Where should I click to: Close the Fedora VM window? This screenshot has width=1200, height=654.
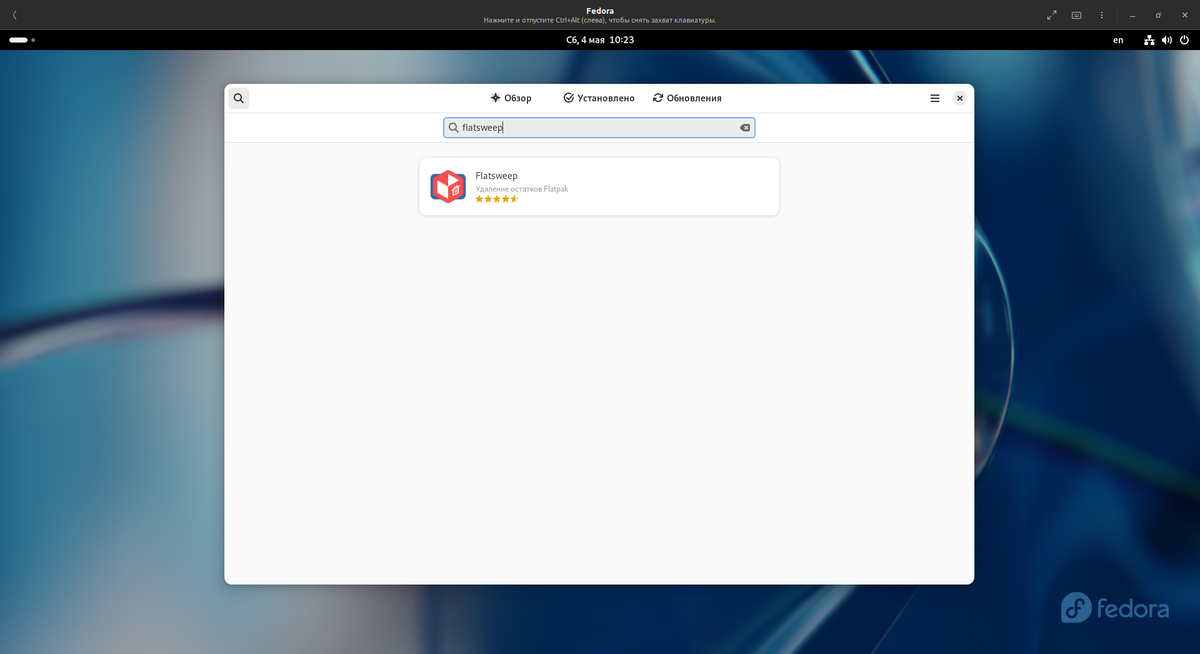[1184, 15]
